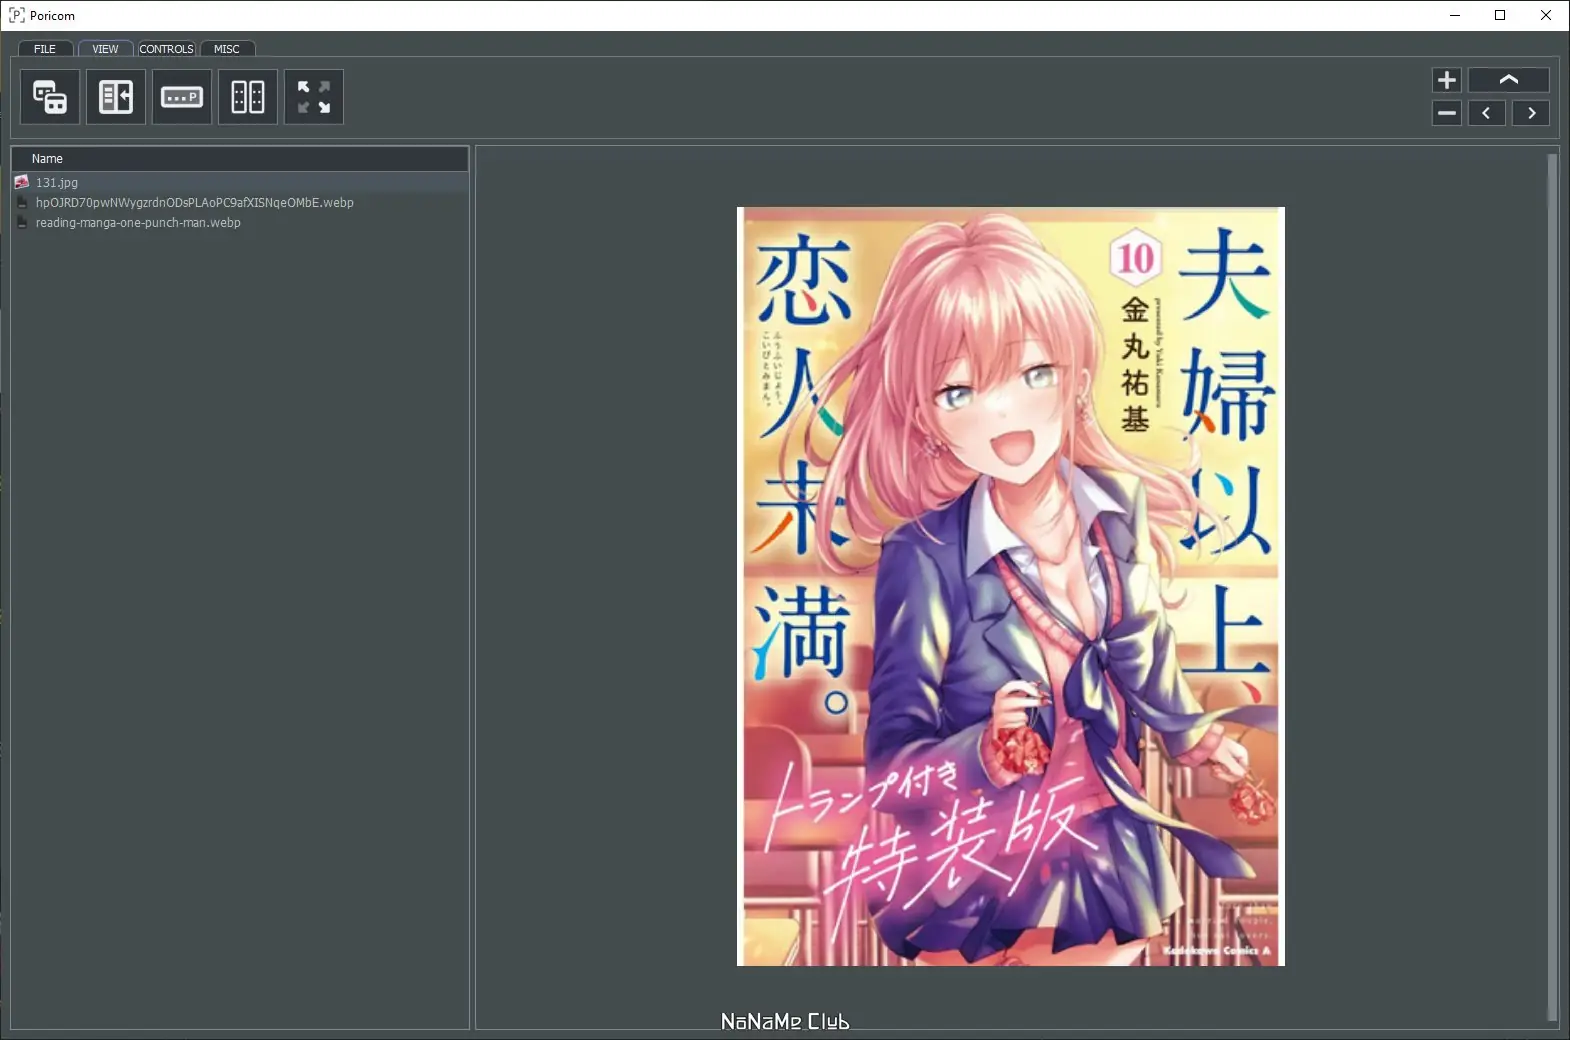Image resolution: width=1570 pixels, height=1040 pixels.
Task: Sort files by the Name column header
Action: (240, 159)
